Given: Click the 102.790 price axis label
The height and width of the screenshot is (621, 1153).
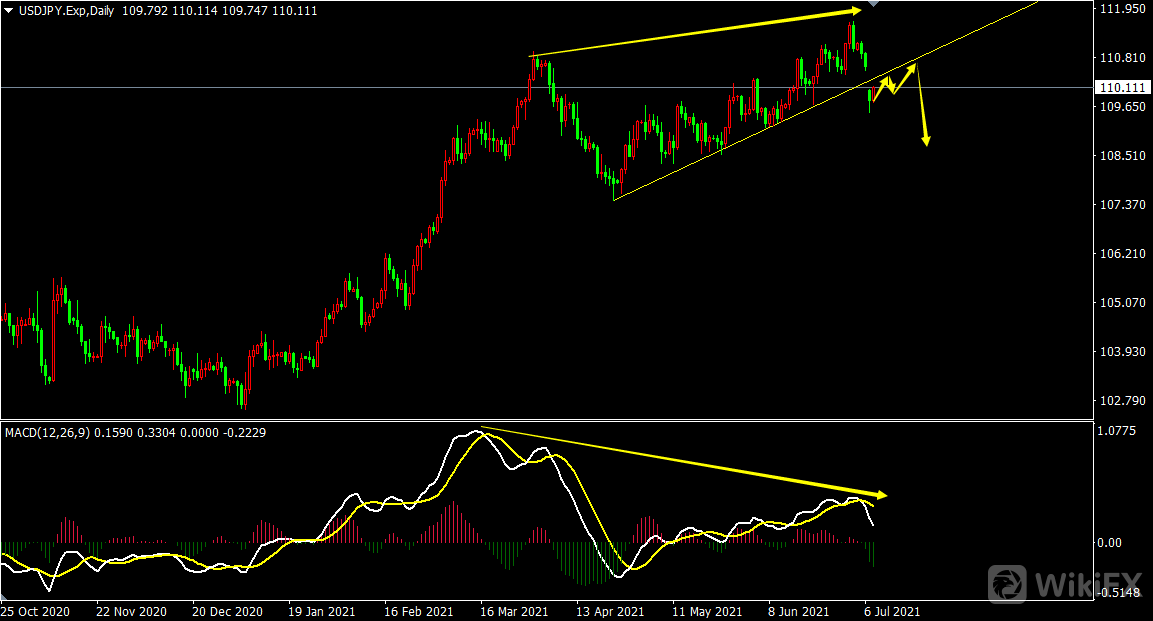Looking at the screenshot, I should point(1121,401).
